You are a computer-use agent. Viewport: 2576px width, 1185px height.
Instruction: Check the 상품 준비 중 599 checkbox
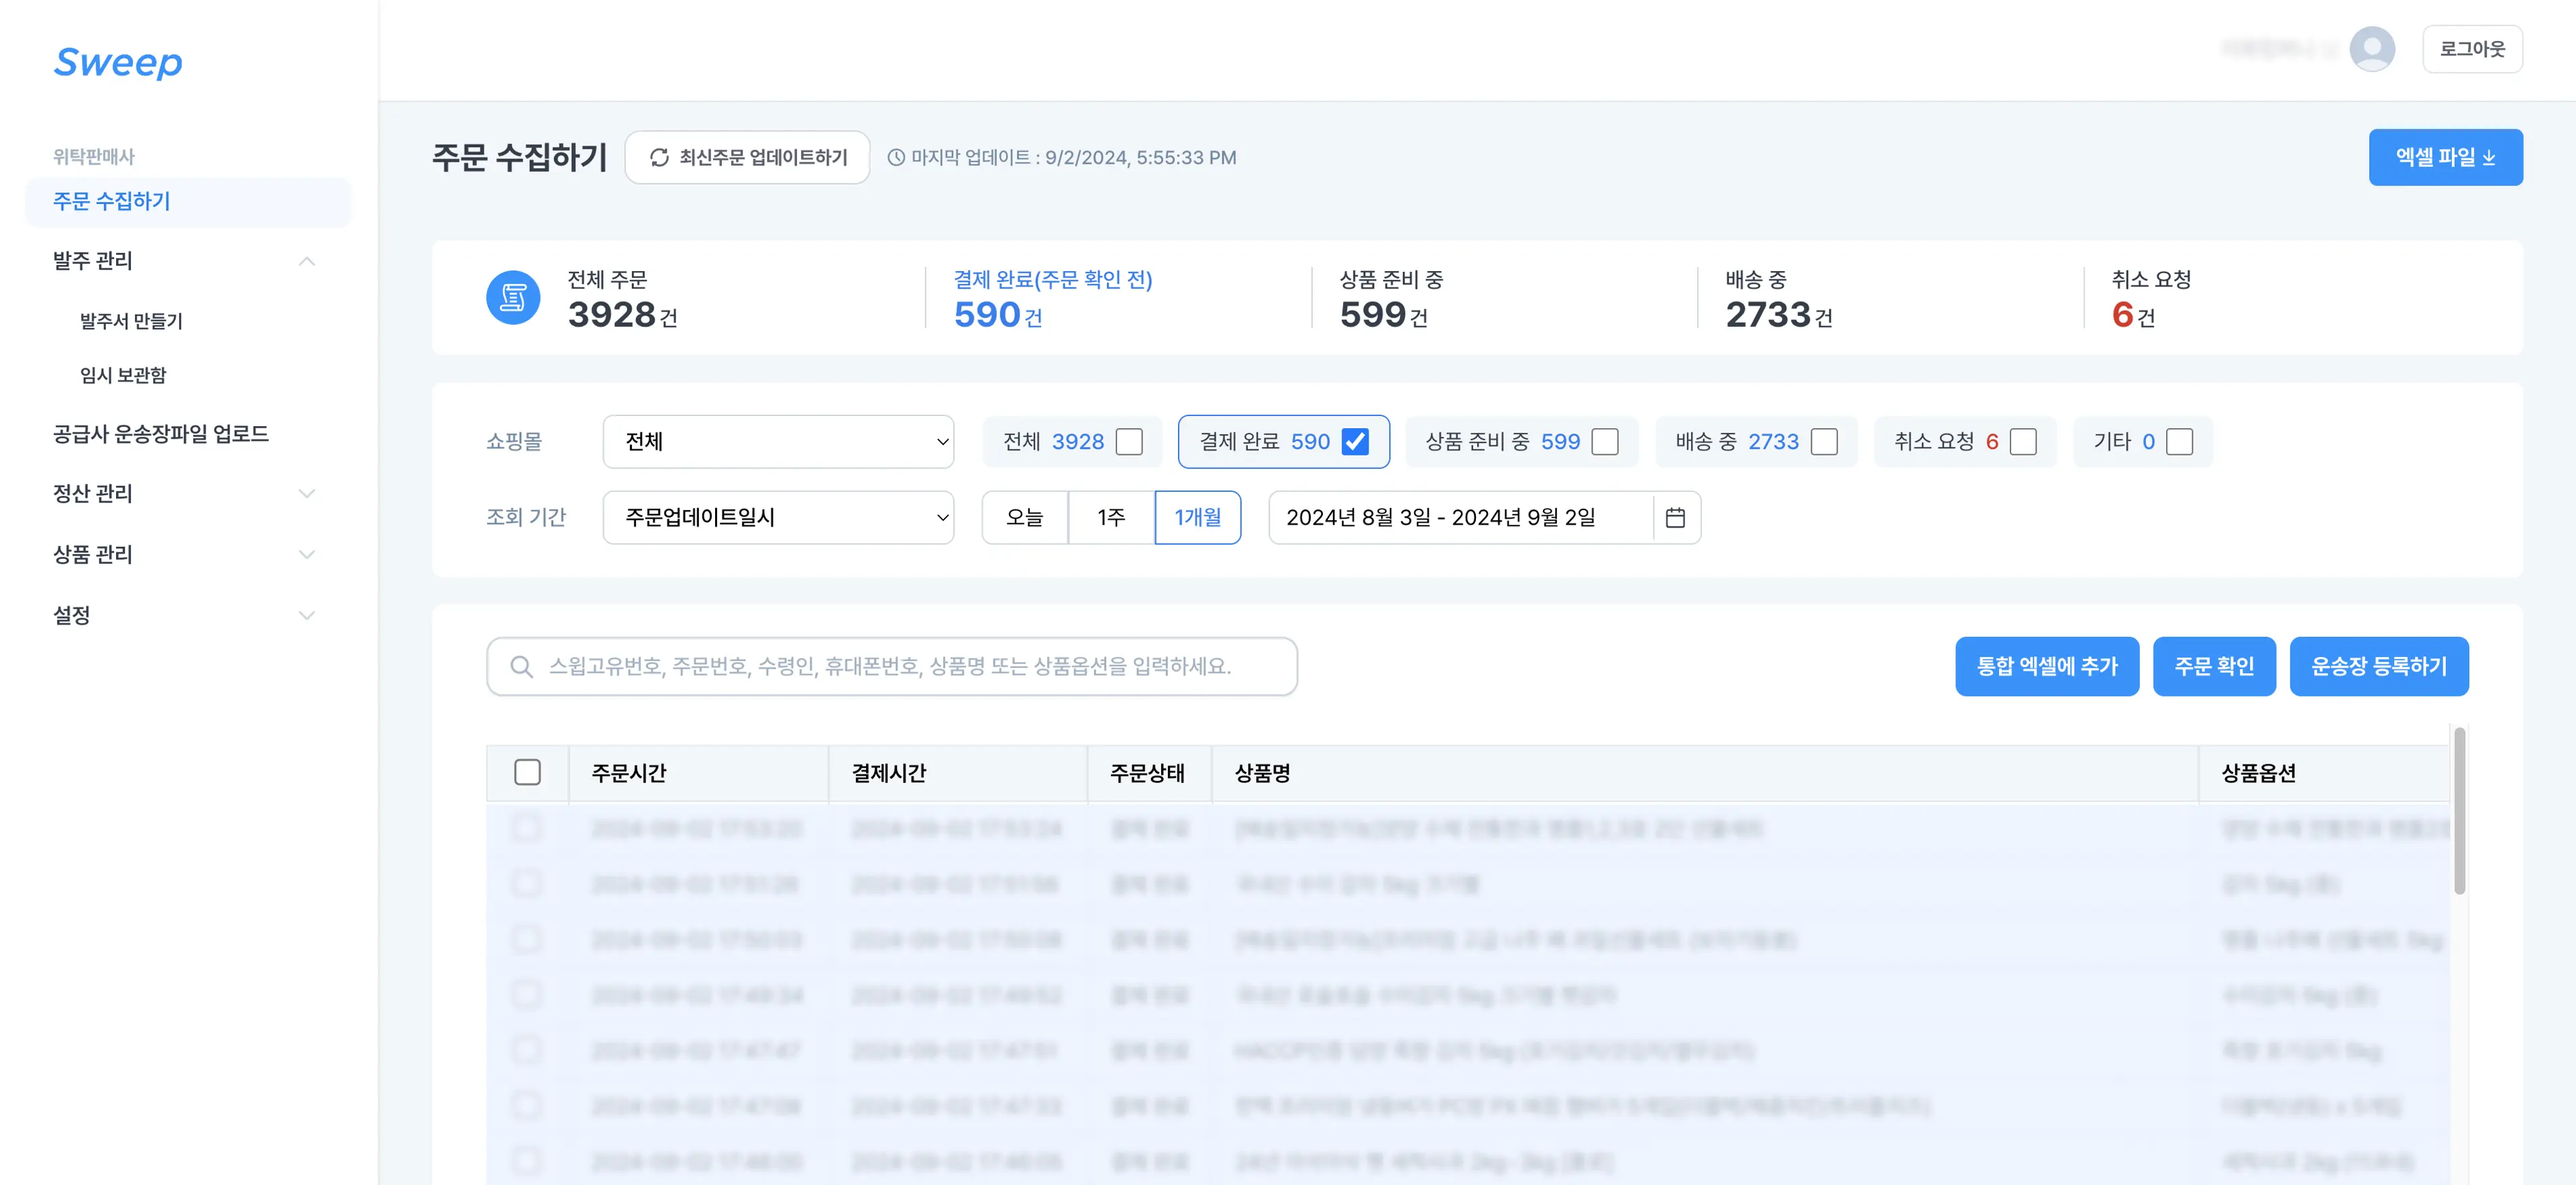pos(1605,442)
